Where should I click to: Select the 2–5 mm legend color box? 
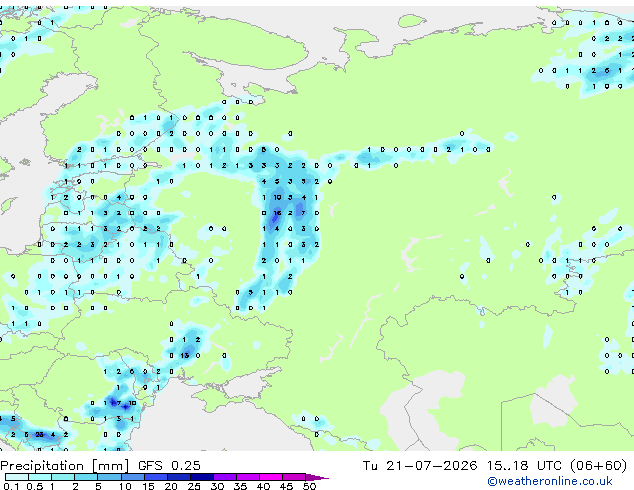86,477
